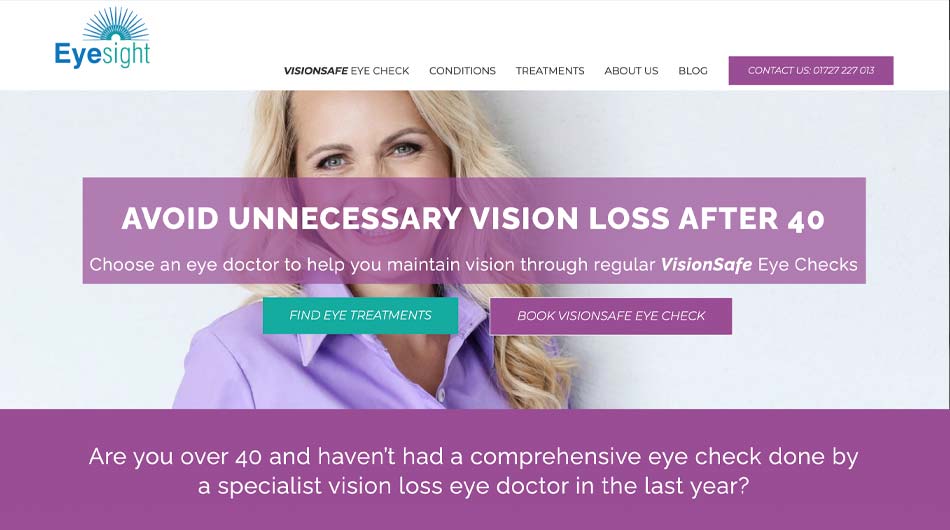Click the Book VisionSafe Eye Check button
Screen dimensions: 950x530
tap(611, 316)
